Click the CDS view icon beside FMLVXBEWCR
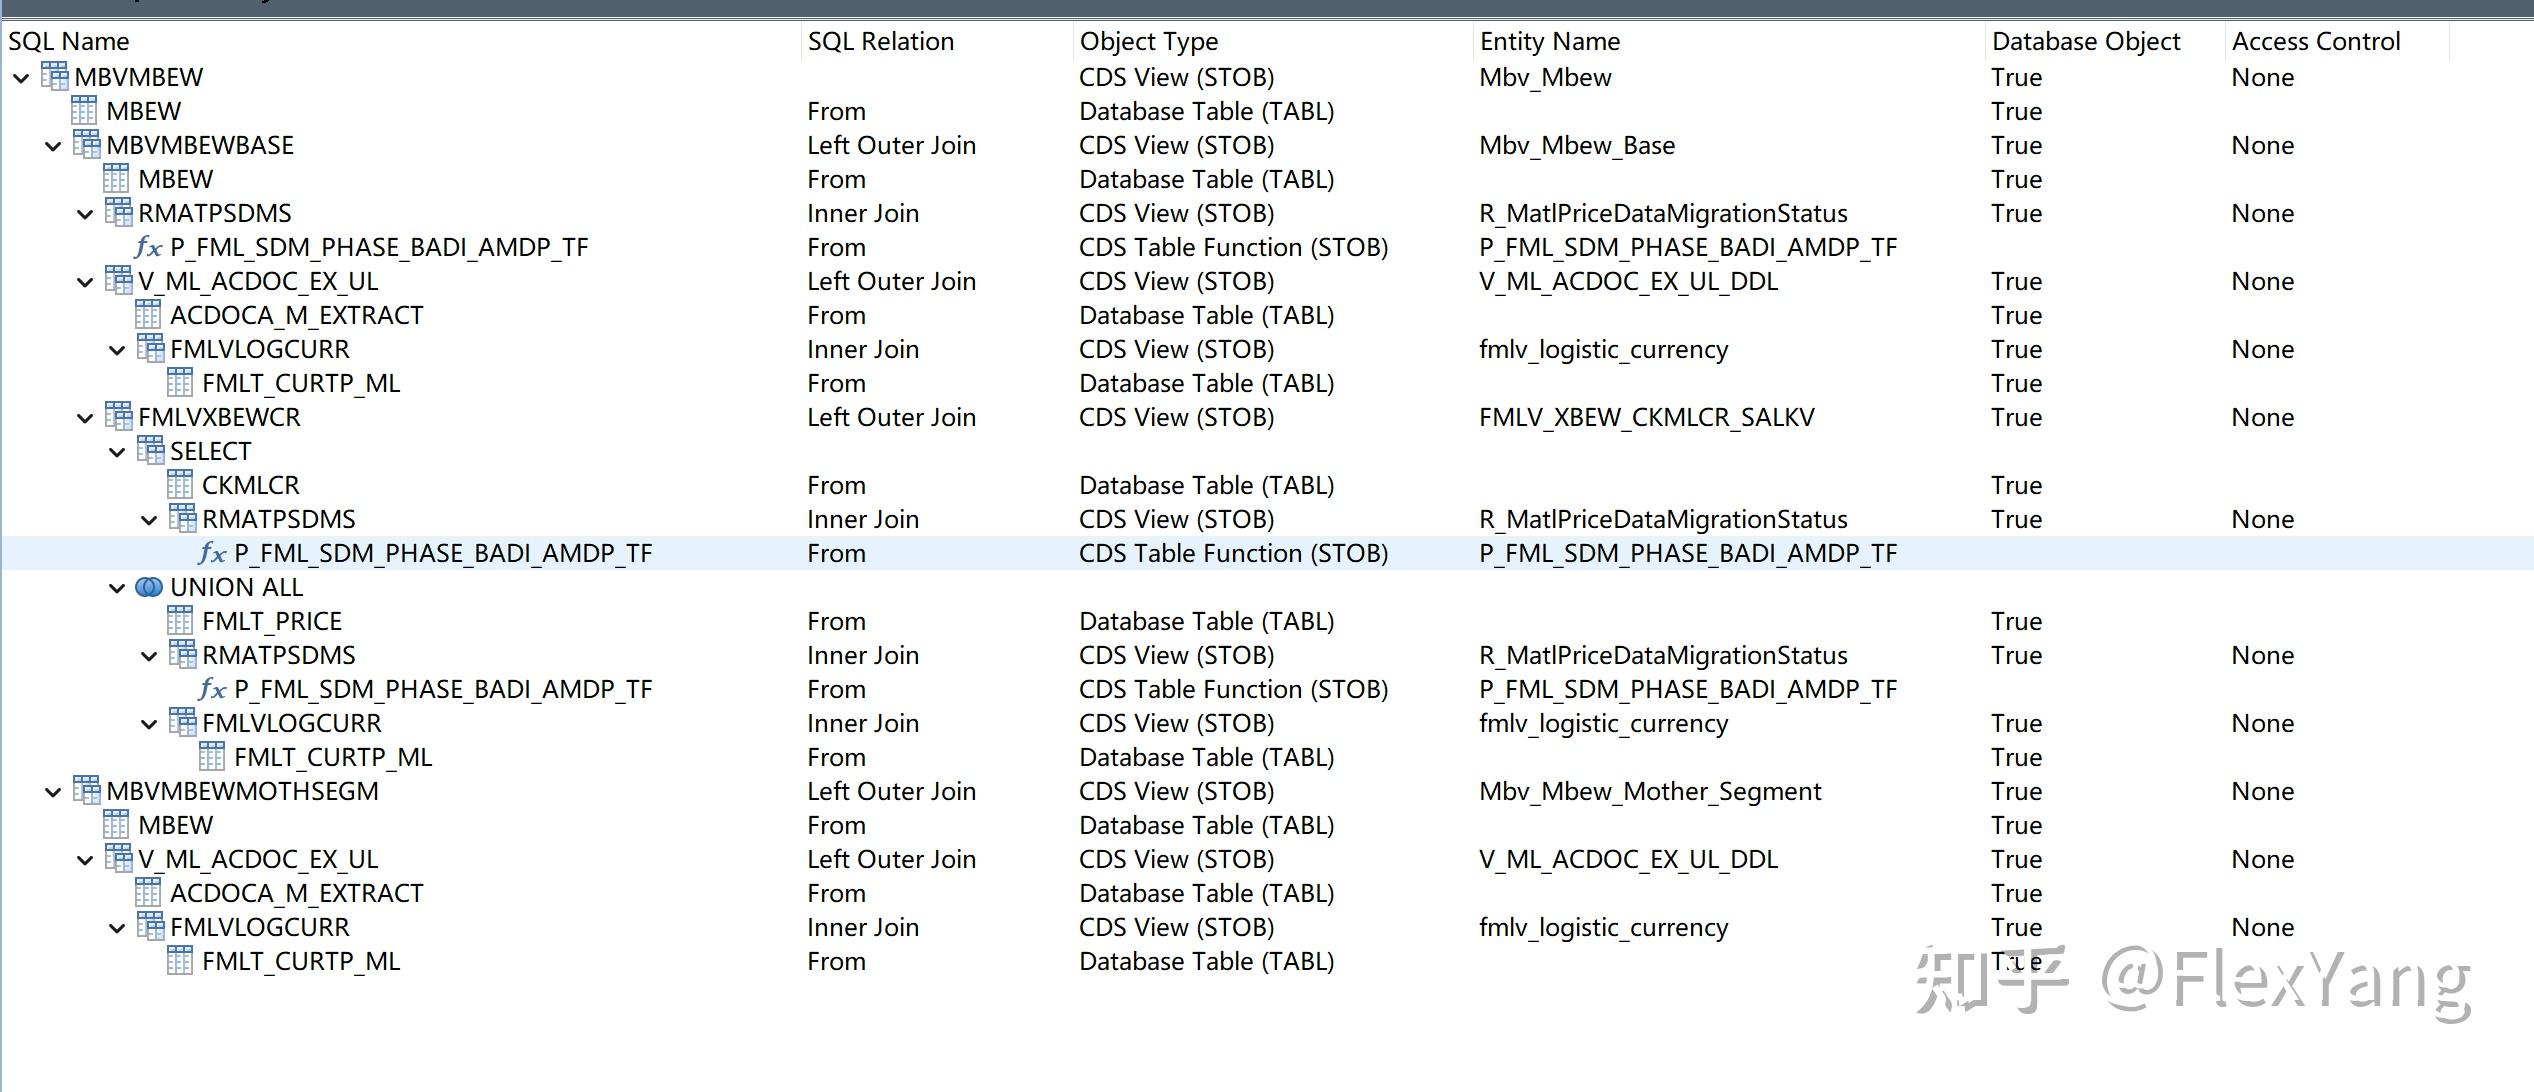 point(118,417)
